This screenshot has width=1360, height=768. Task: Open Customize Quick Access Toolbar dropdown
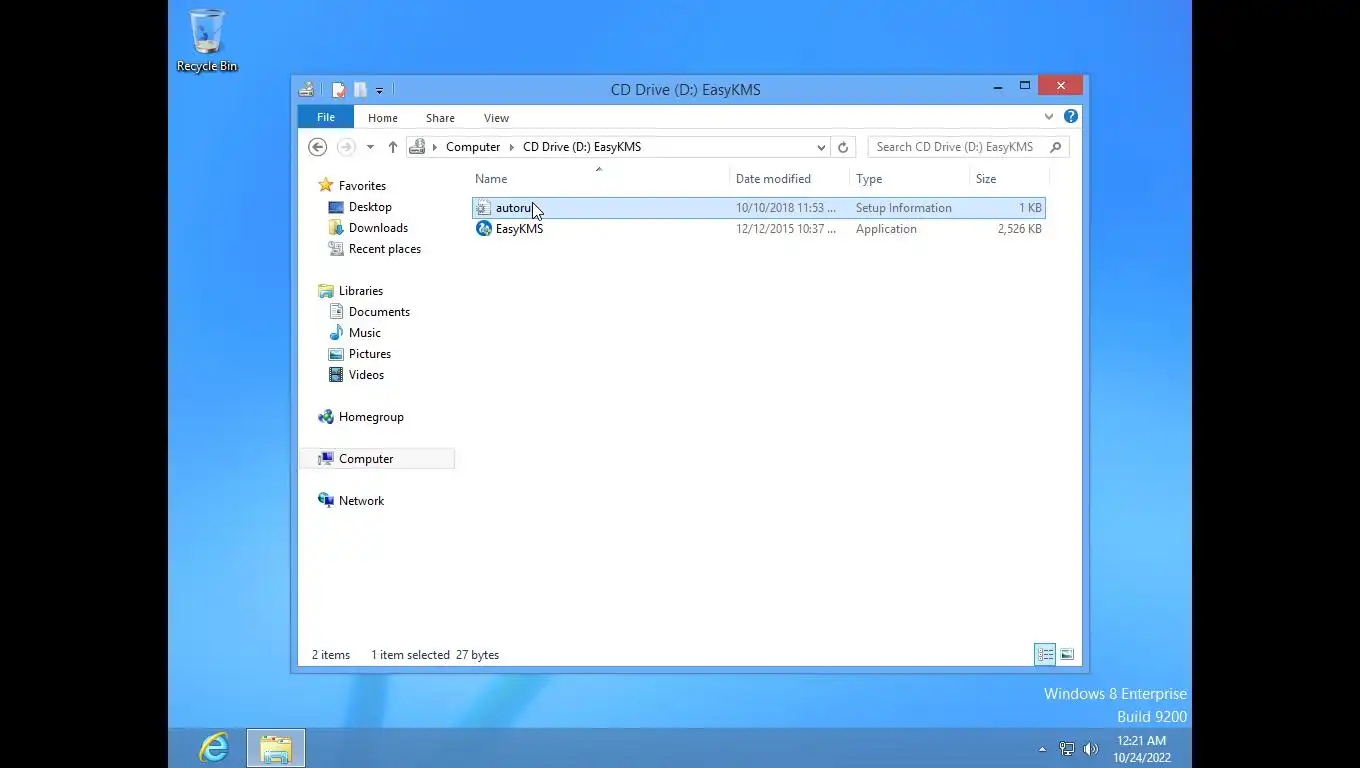[379, 91]
